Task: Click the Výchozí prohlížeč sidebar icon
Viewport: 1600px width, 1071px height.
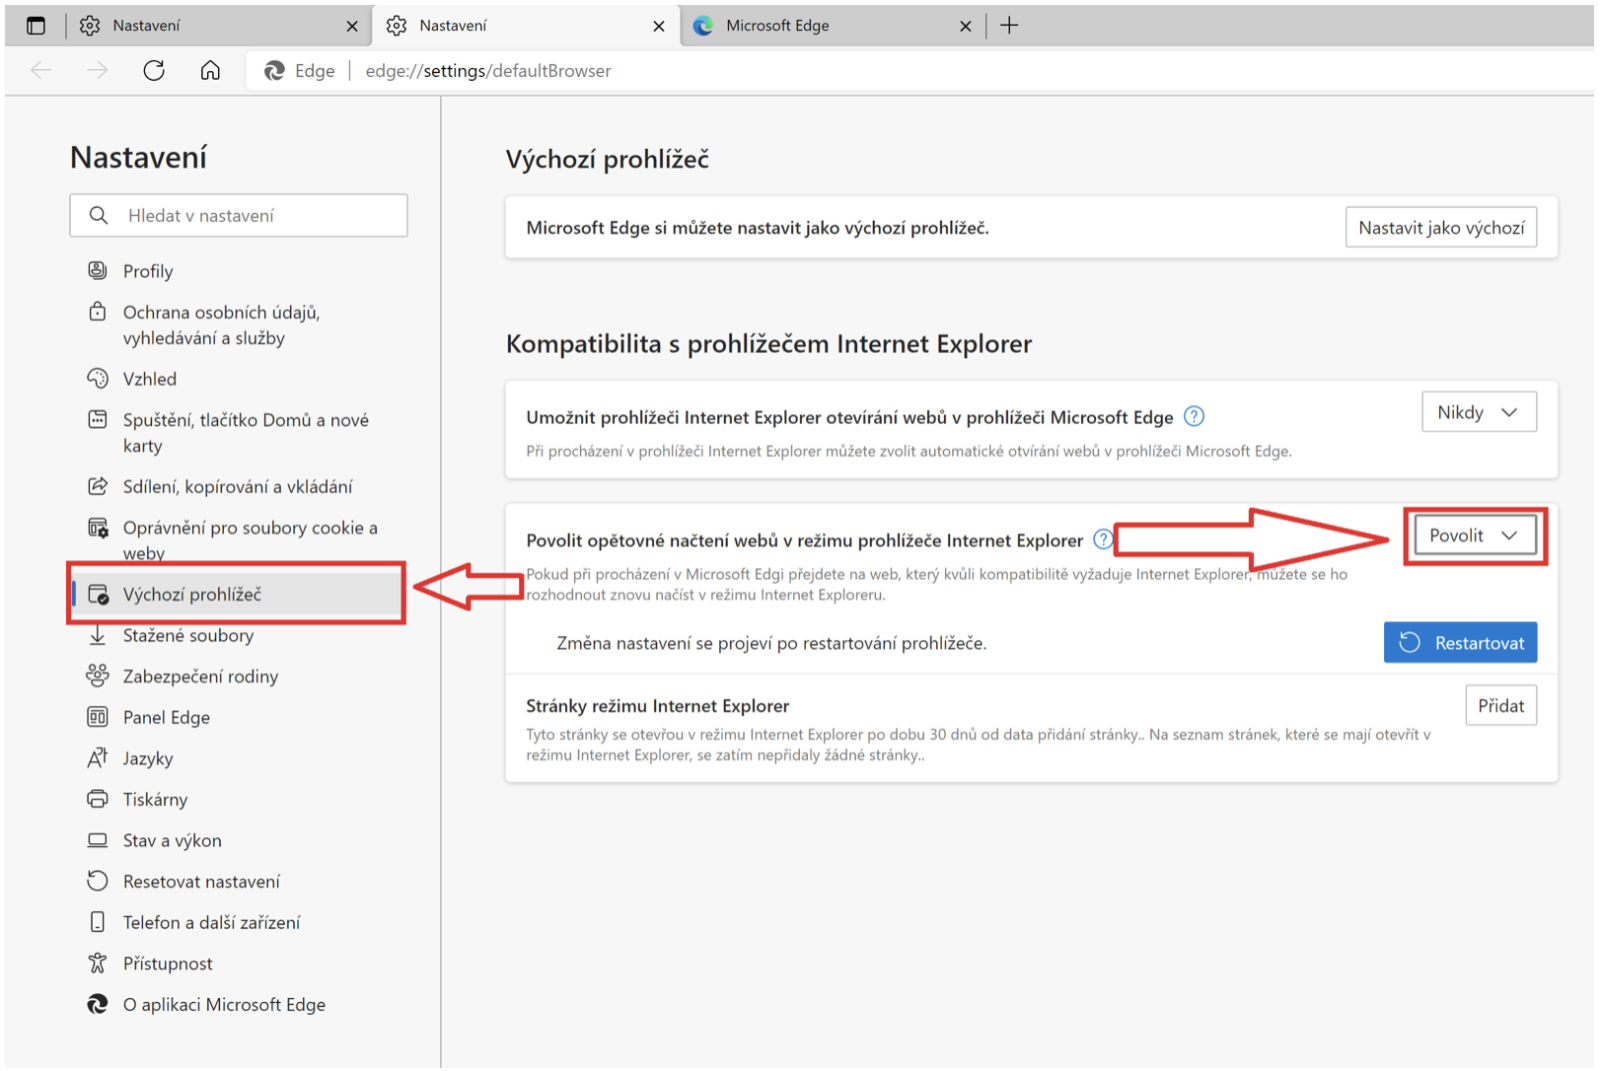Action: [98, 594]
